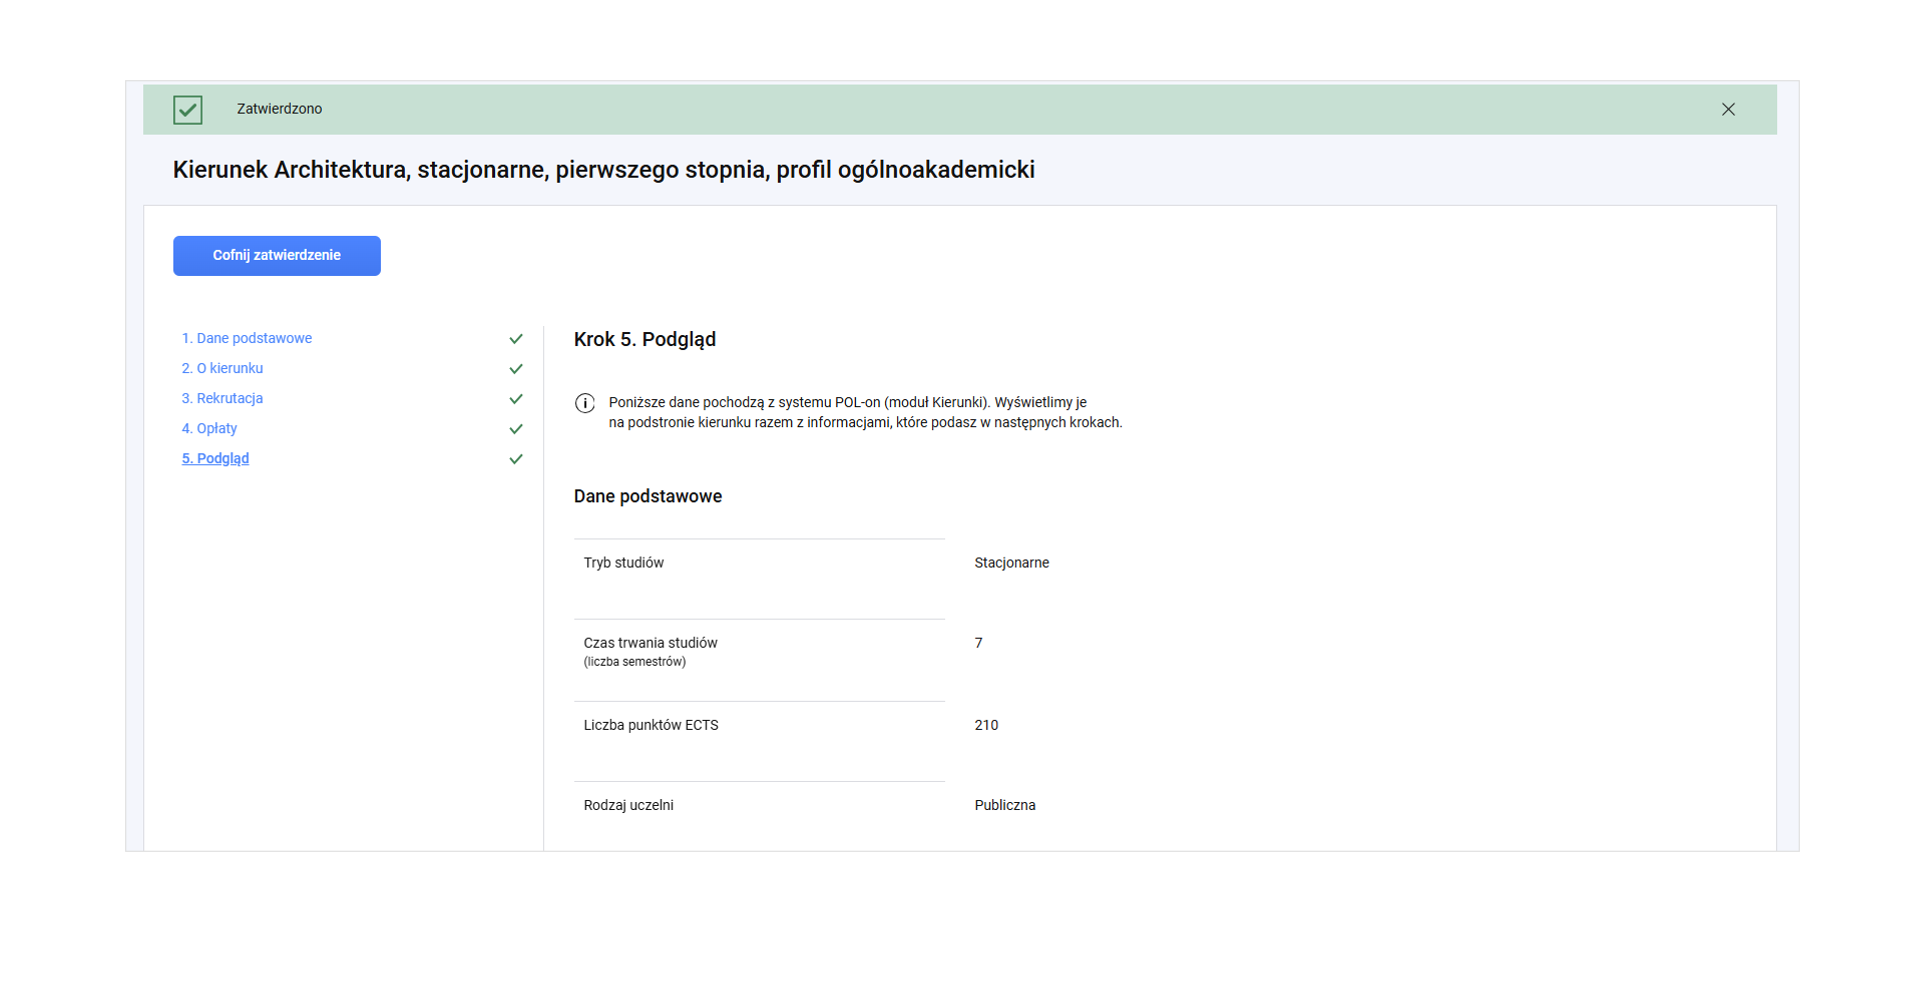This screenshot has height=982, width=1919.
Task: Go to step 2. O kierunku
Action: pos(222,369)
